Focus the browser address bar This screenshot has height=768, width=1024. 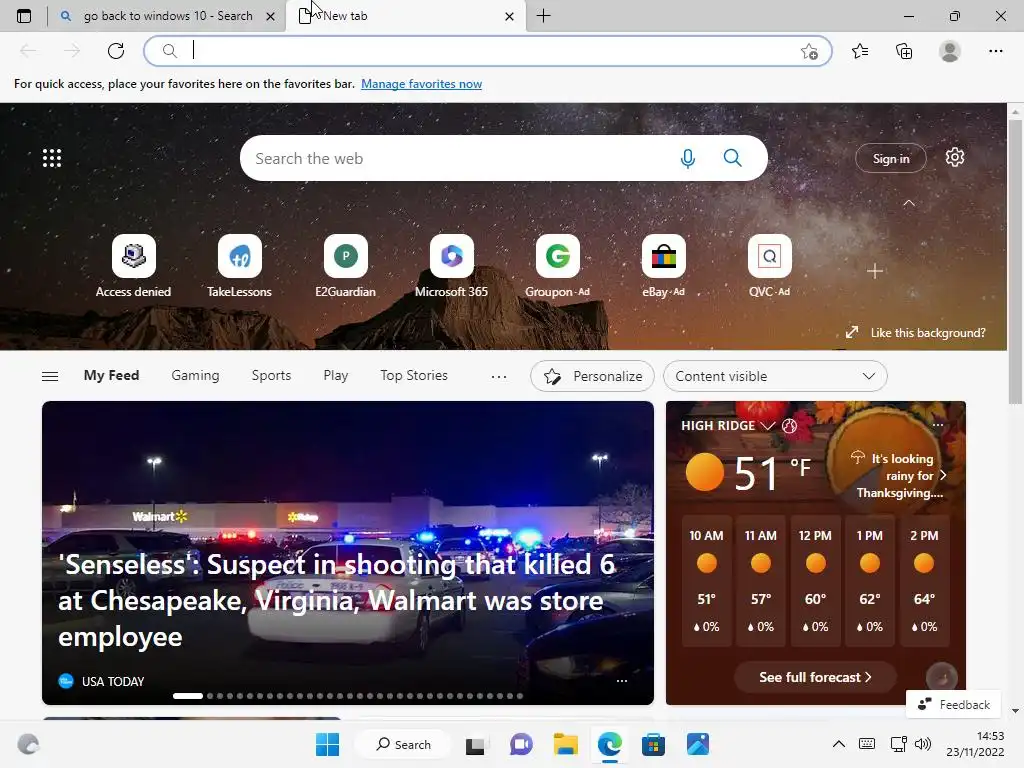487,51
